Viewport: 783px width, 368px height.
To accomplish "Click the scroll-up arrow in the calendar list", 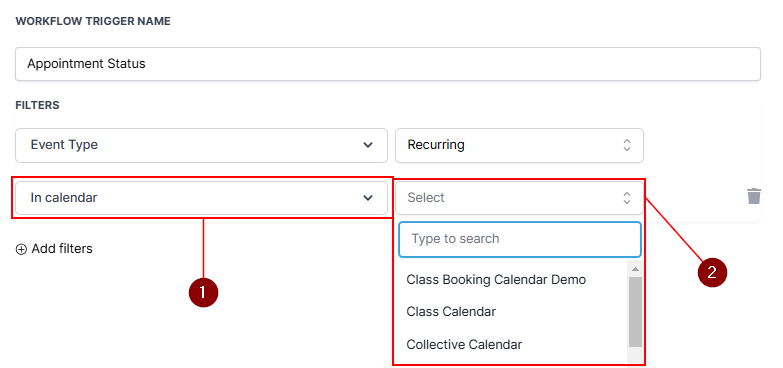I will [635, 269].
